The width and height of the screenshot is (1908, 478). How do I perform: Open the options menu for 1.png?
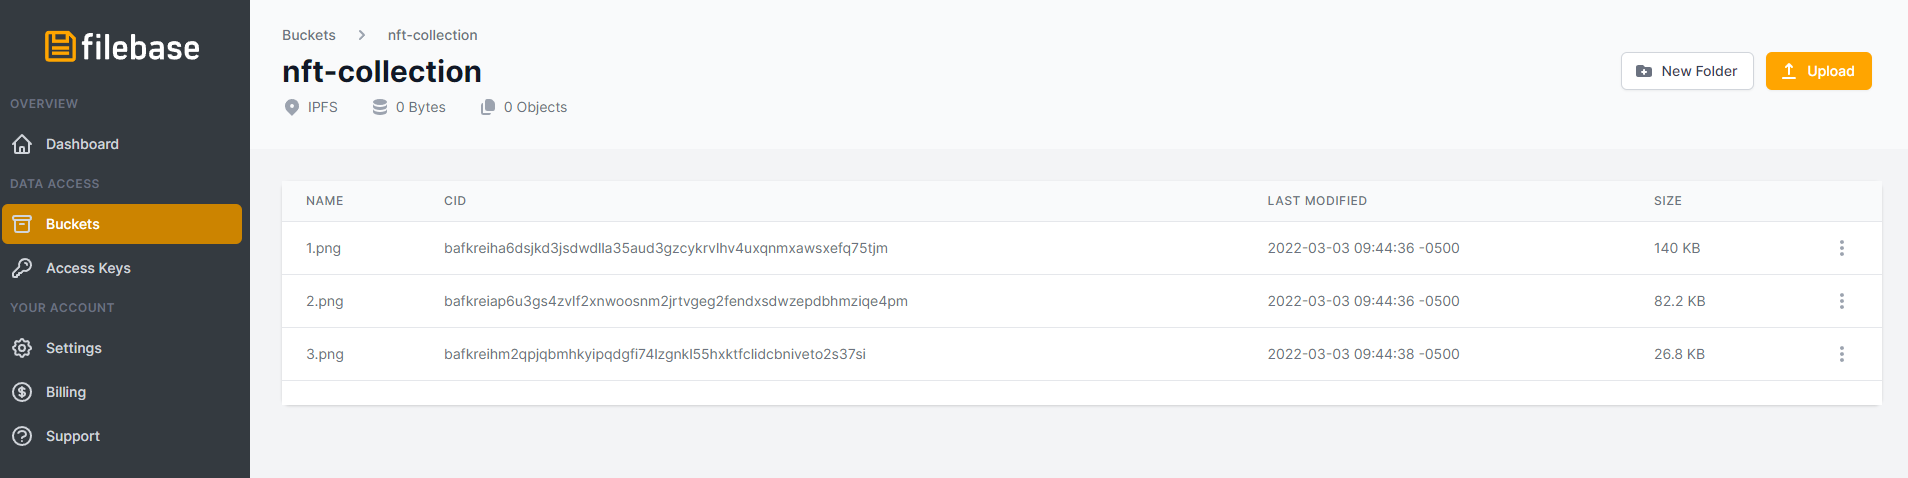click(1841, 248)
